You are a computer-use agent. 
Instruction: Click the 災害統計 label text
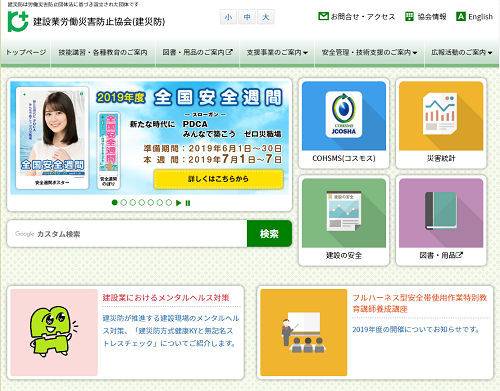coord(441,158)
